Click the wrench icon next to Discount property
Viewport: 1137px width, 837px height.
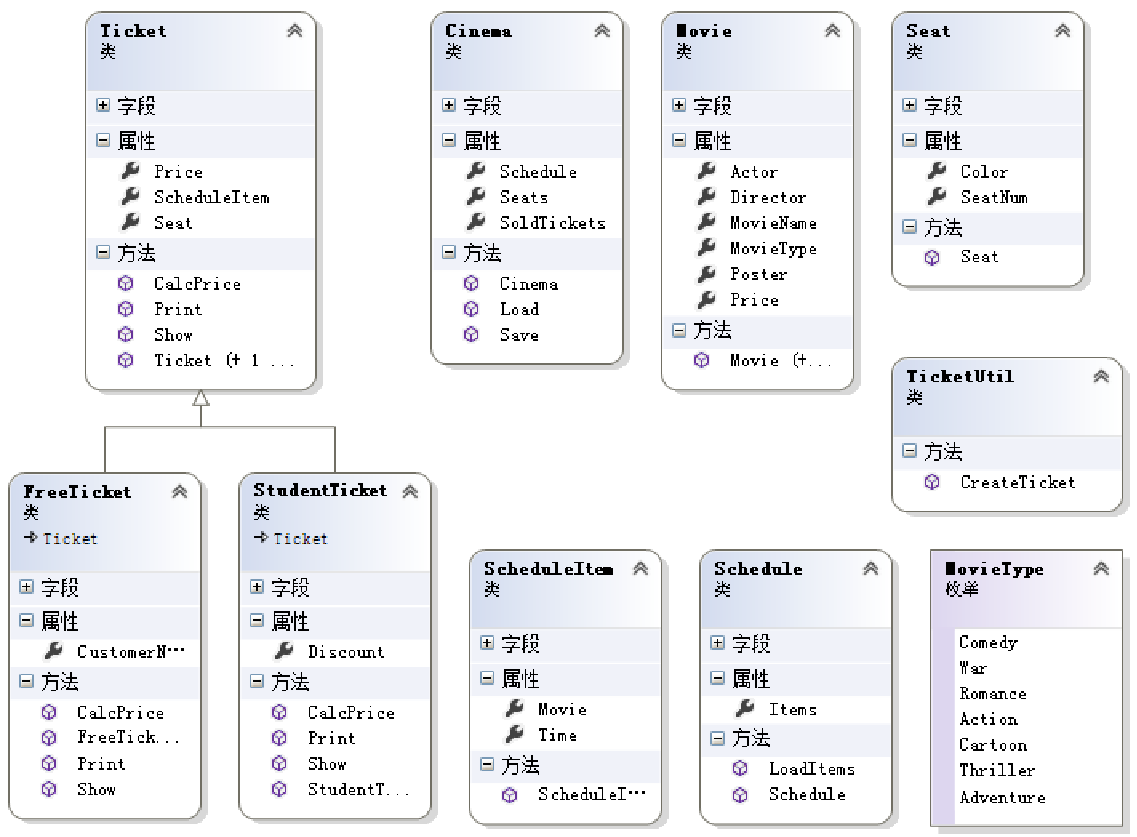(x=283, y=652)
